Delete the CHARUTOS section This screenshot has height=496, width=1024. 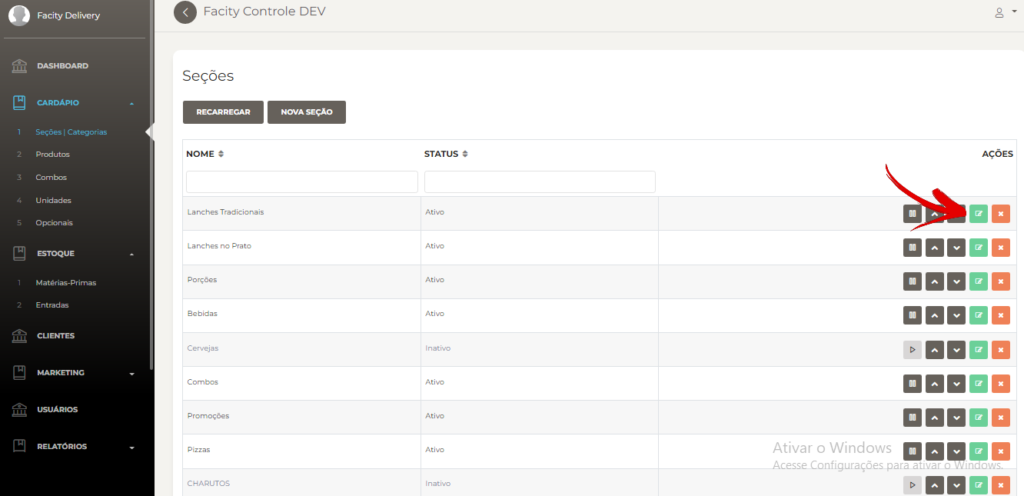[1000, 485]
